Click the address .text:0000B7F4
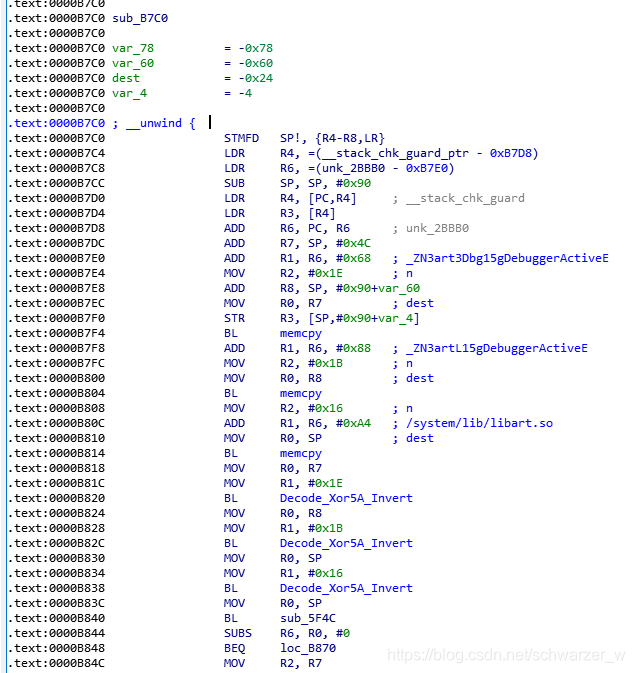The image size is (635, 673). click(x=56, y=333)
